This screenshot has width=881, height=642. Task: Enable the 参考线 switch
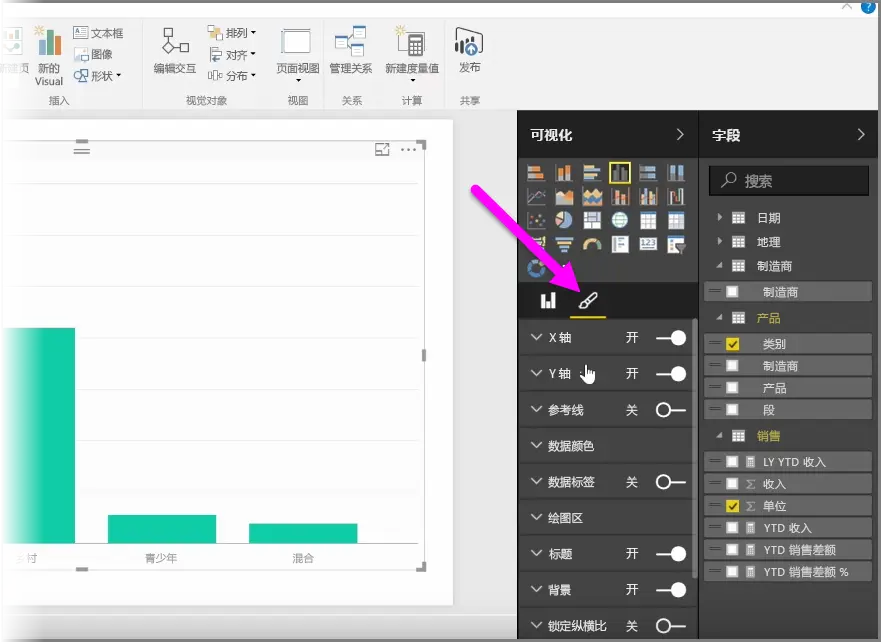click(671, 410)
